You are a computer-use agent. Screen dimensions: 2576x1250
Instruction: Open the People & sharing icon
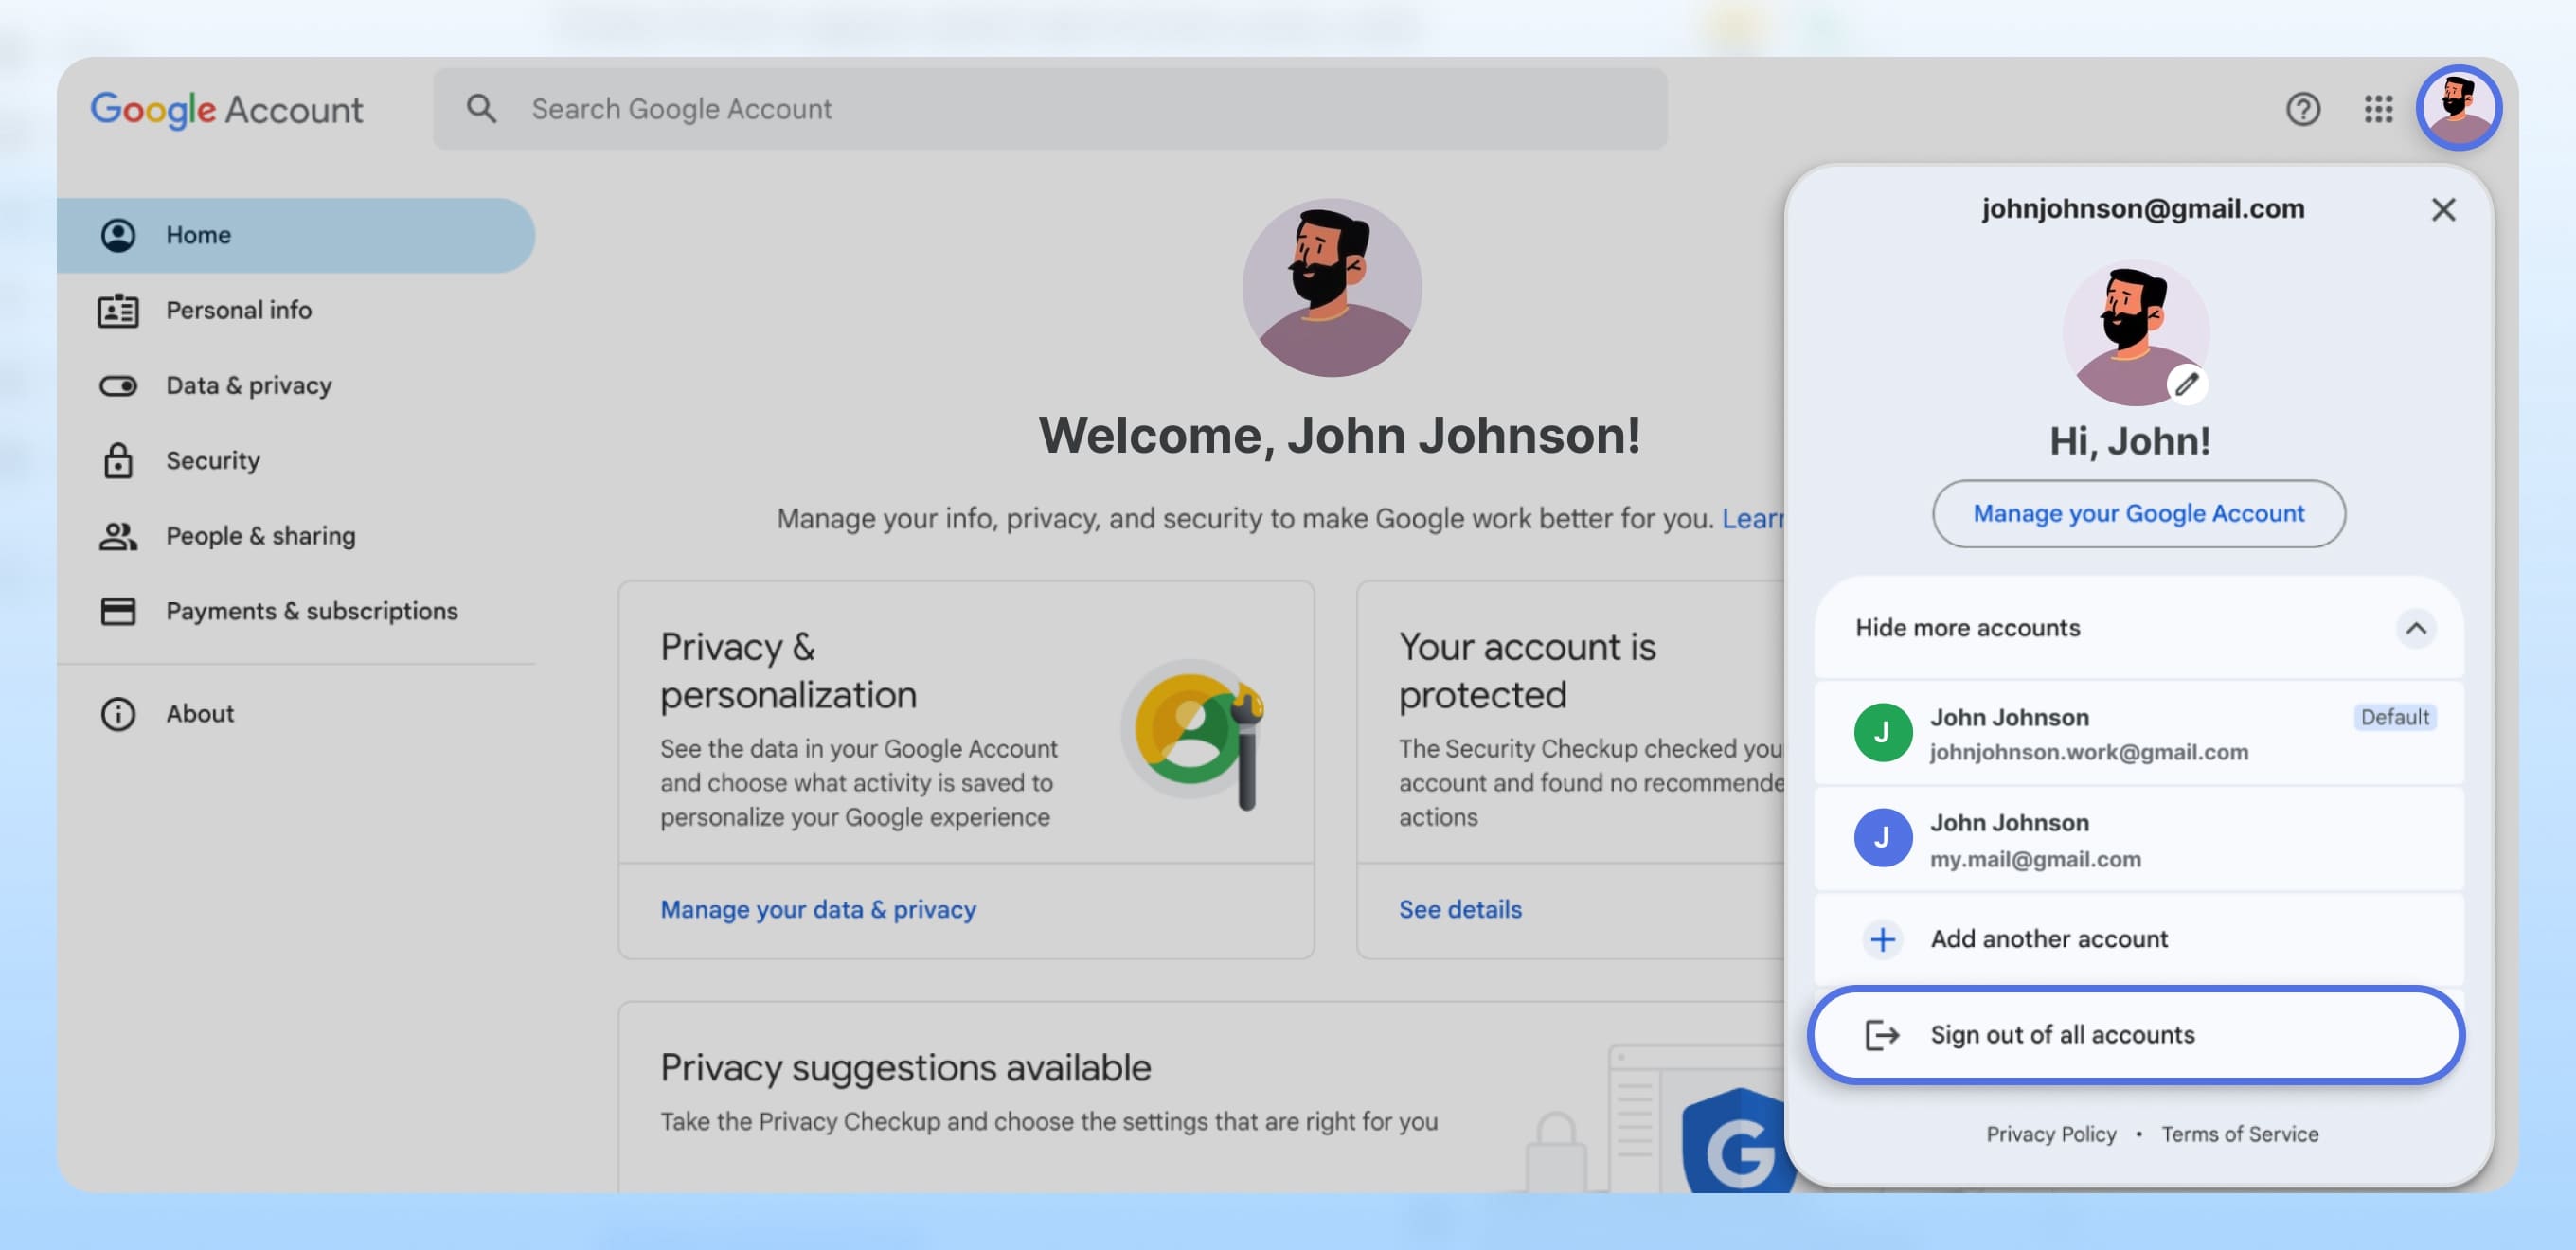tap(117, 535)
